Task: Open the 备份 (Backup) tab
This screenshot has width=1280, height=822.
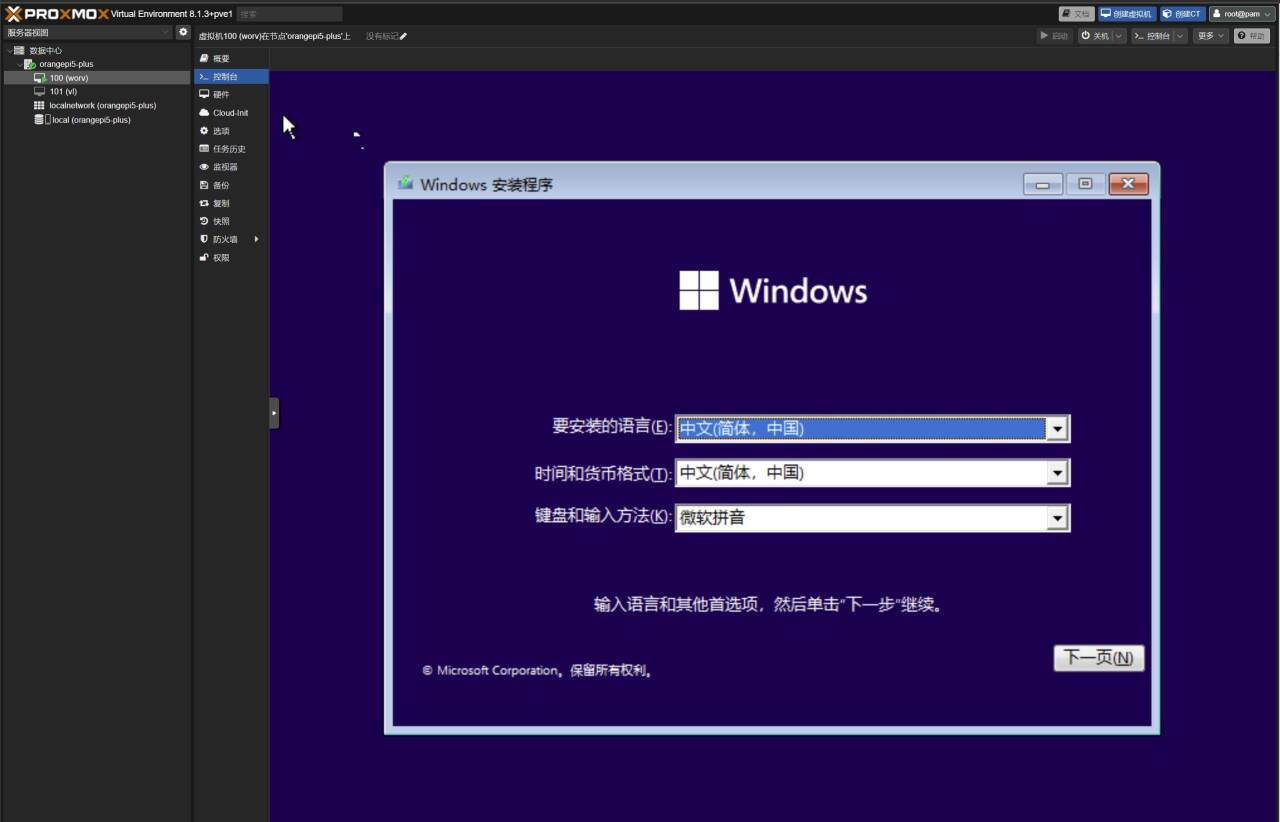Action: click(x=231, y=185)
